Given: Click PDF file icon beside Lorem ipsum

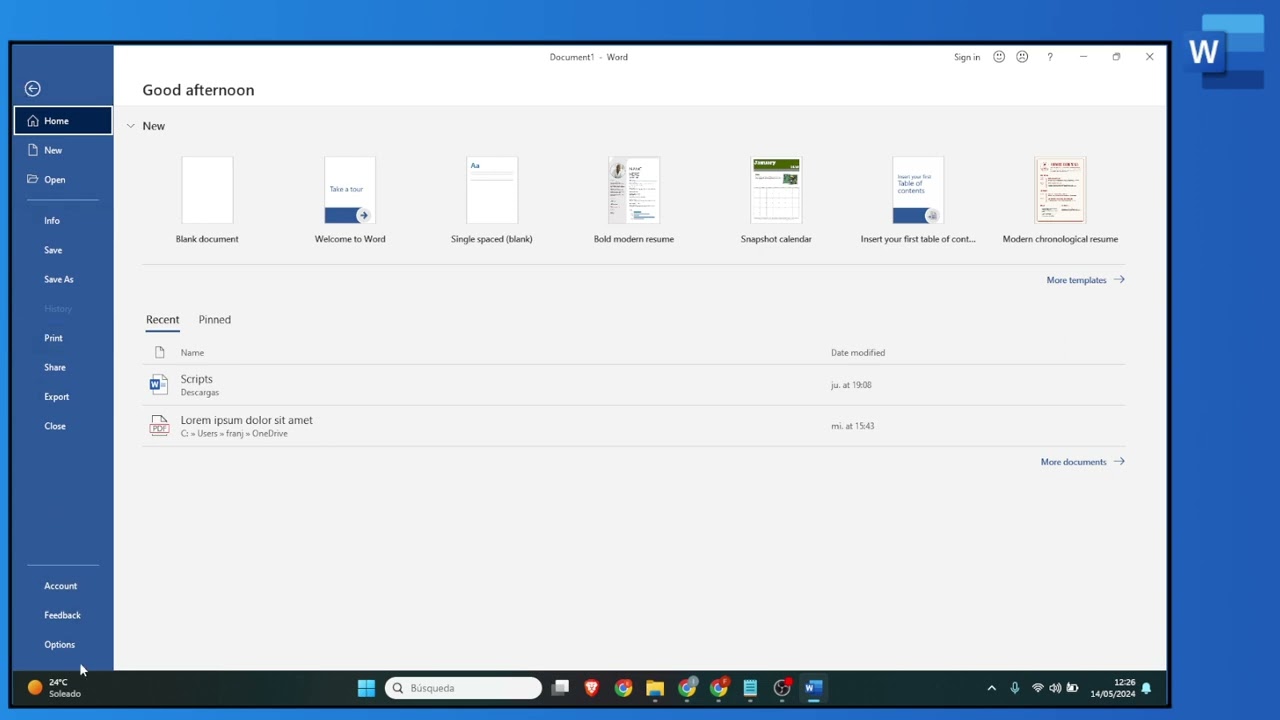Looking at the screenshot, I should [158, 426].
